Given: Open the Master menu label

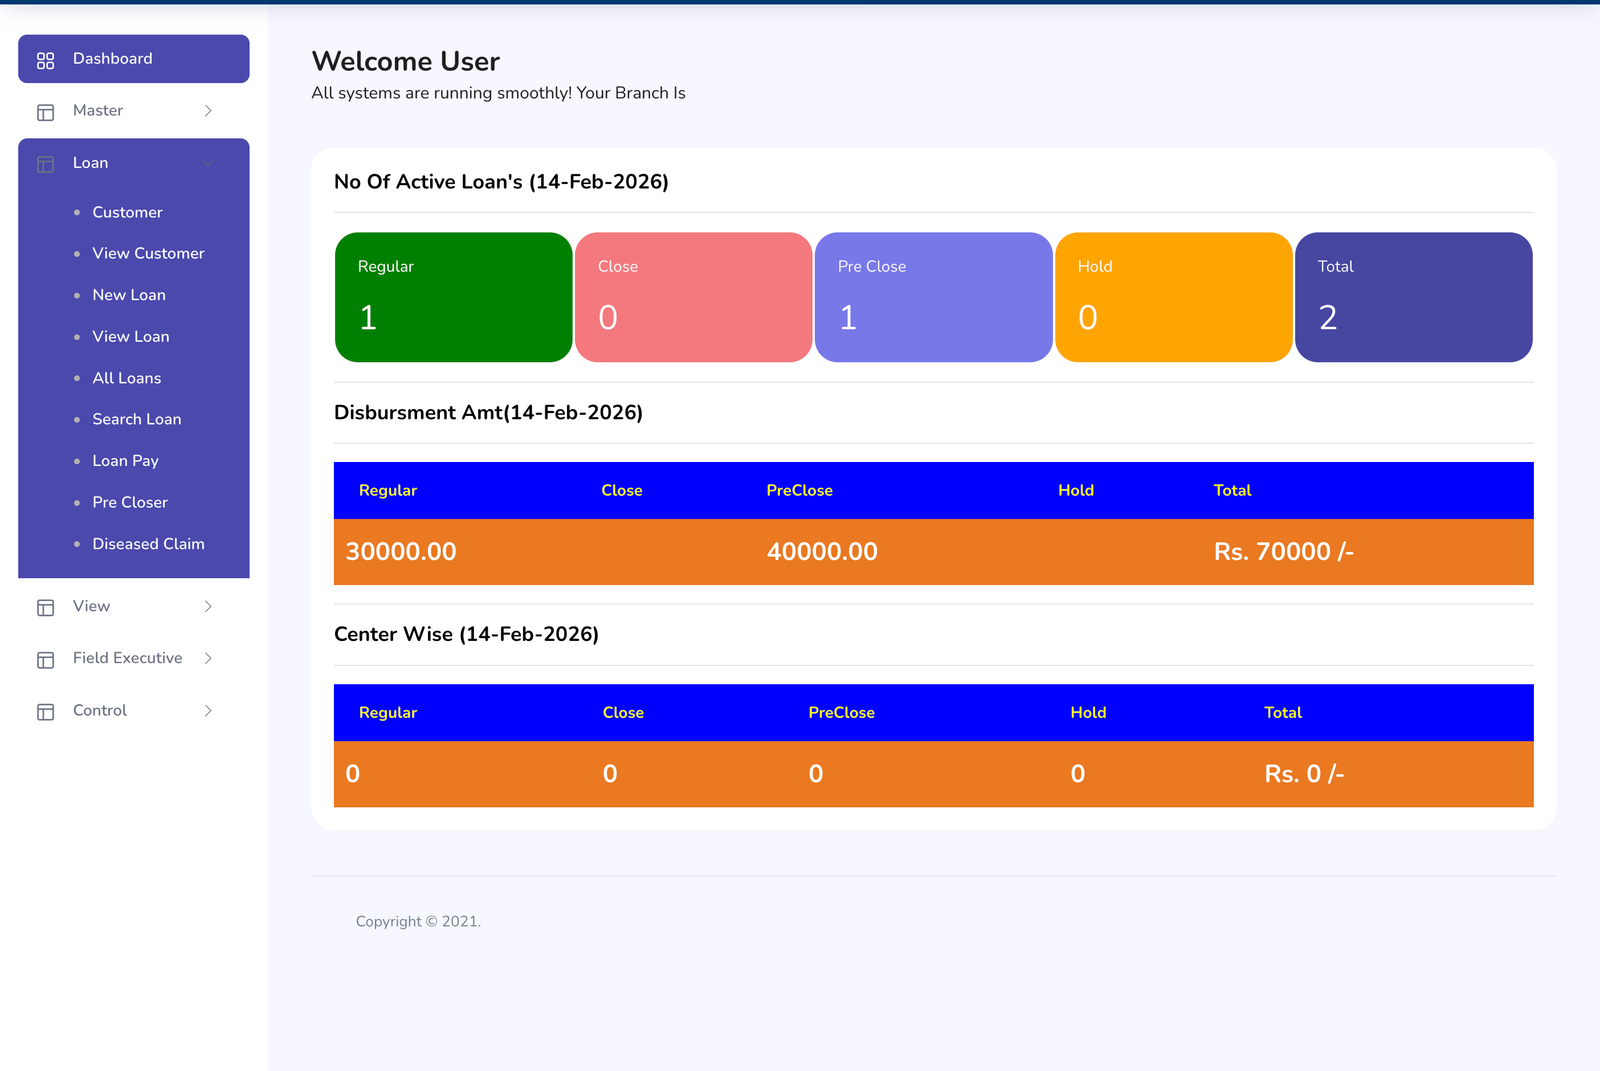Looking at the screenshot, I should point(98,111).
